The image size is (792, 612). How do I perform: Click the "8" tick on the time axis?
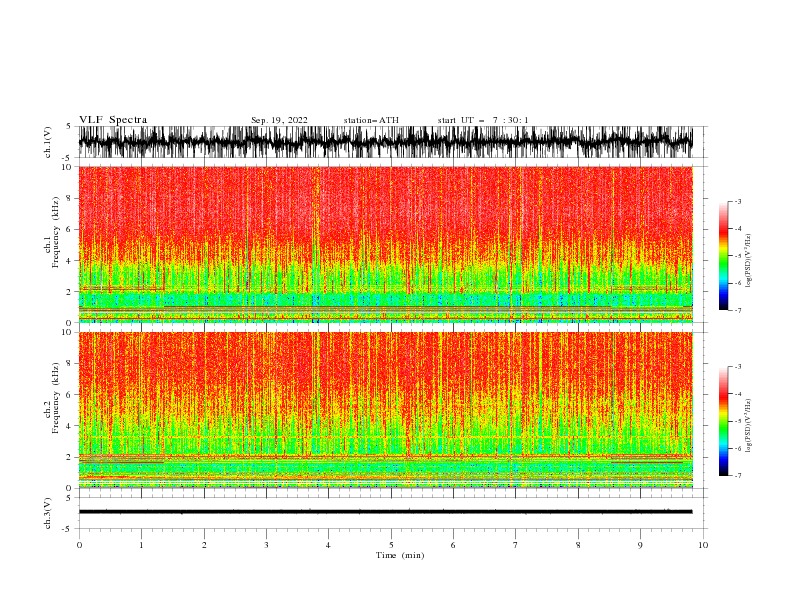[578, 545]
